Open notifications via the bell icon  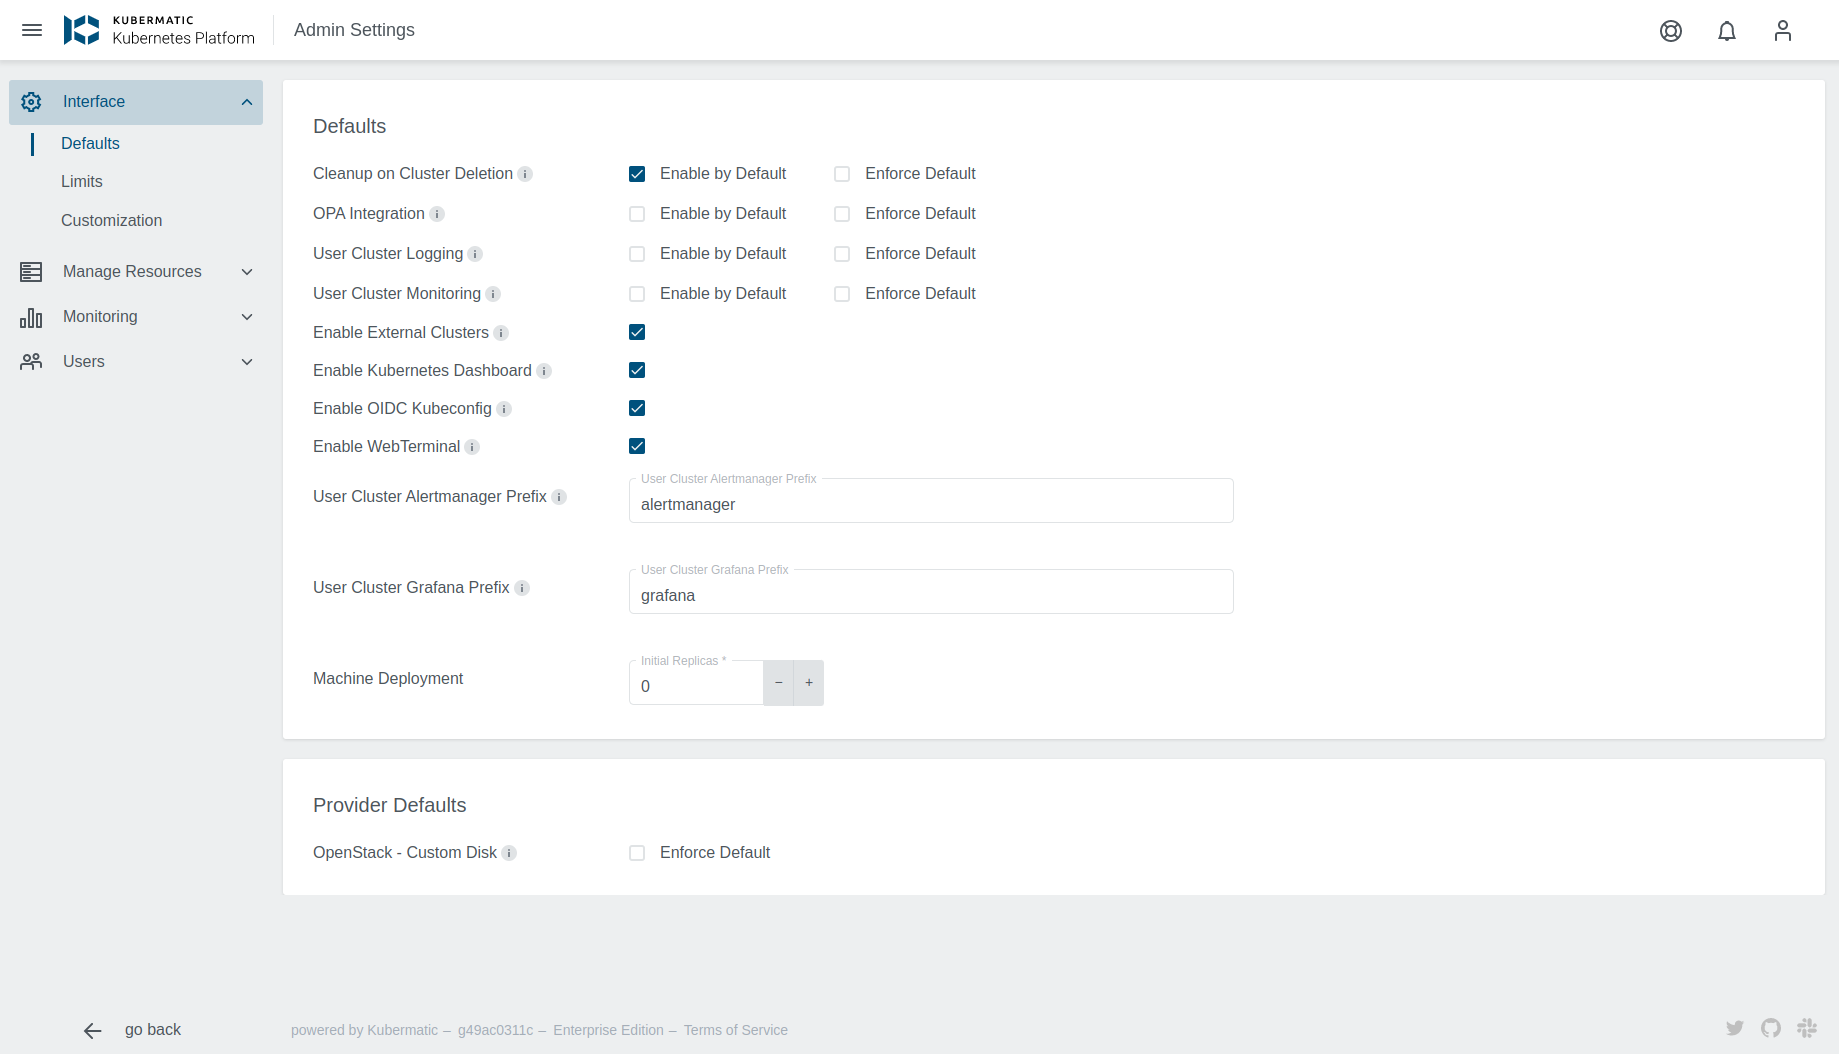[x=1726, y=31]
